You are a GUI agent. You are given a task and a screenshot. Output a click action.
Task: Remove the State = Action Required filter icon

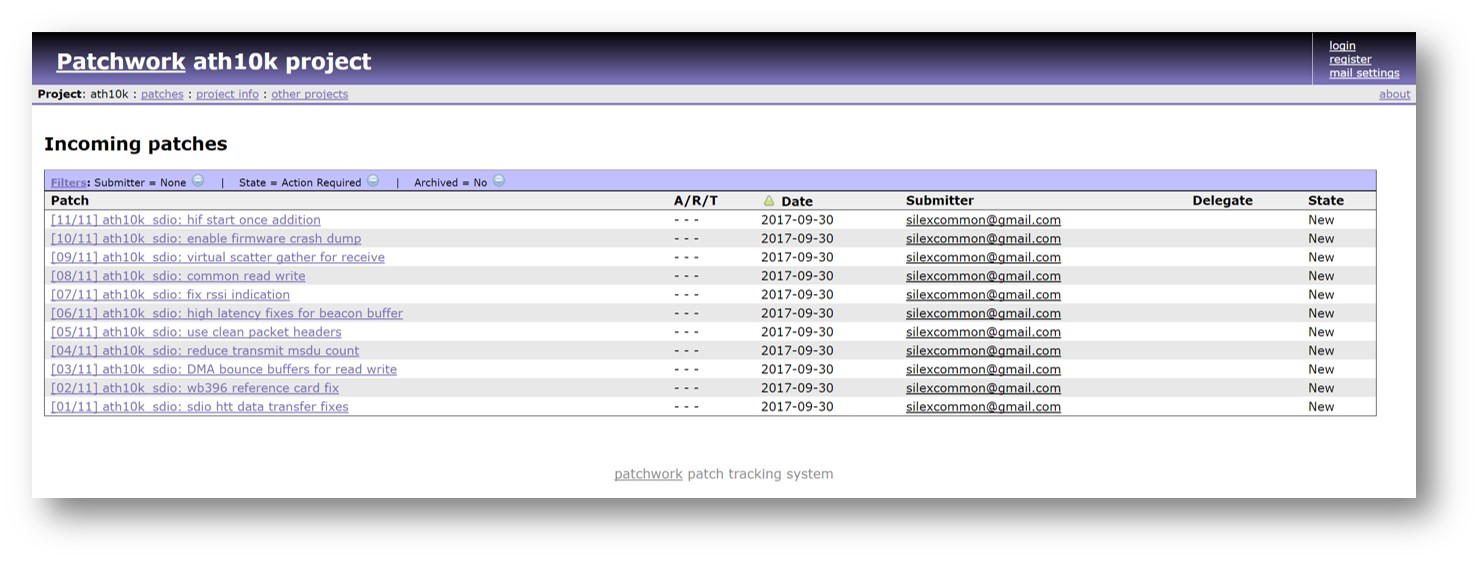[373, 181]
